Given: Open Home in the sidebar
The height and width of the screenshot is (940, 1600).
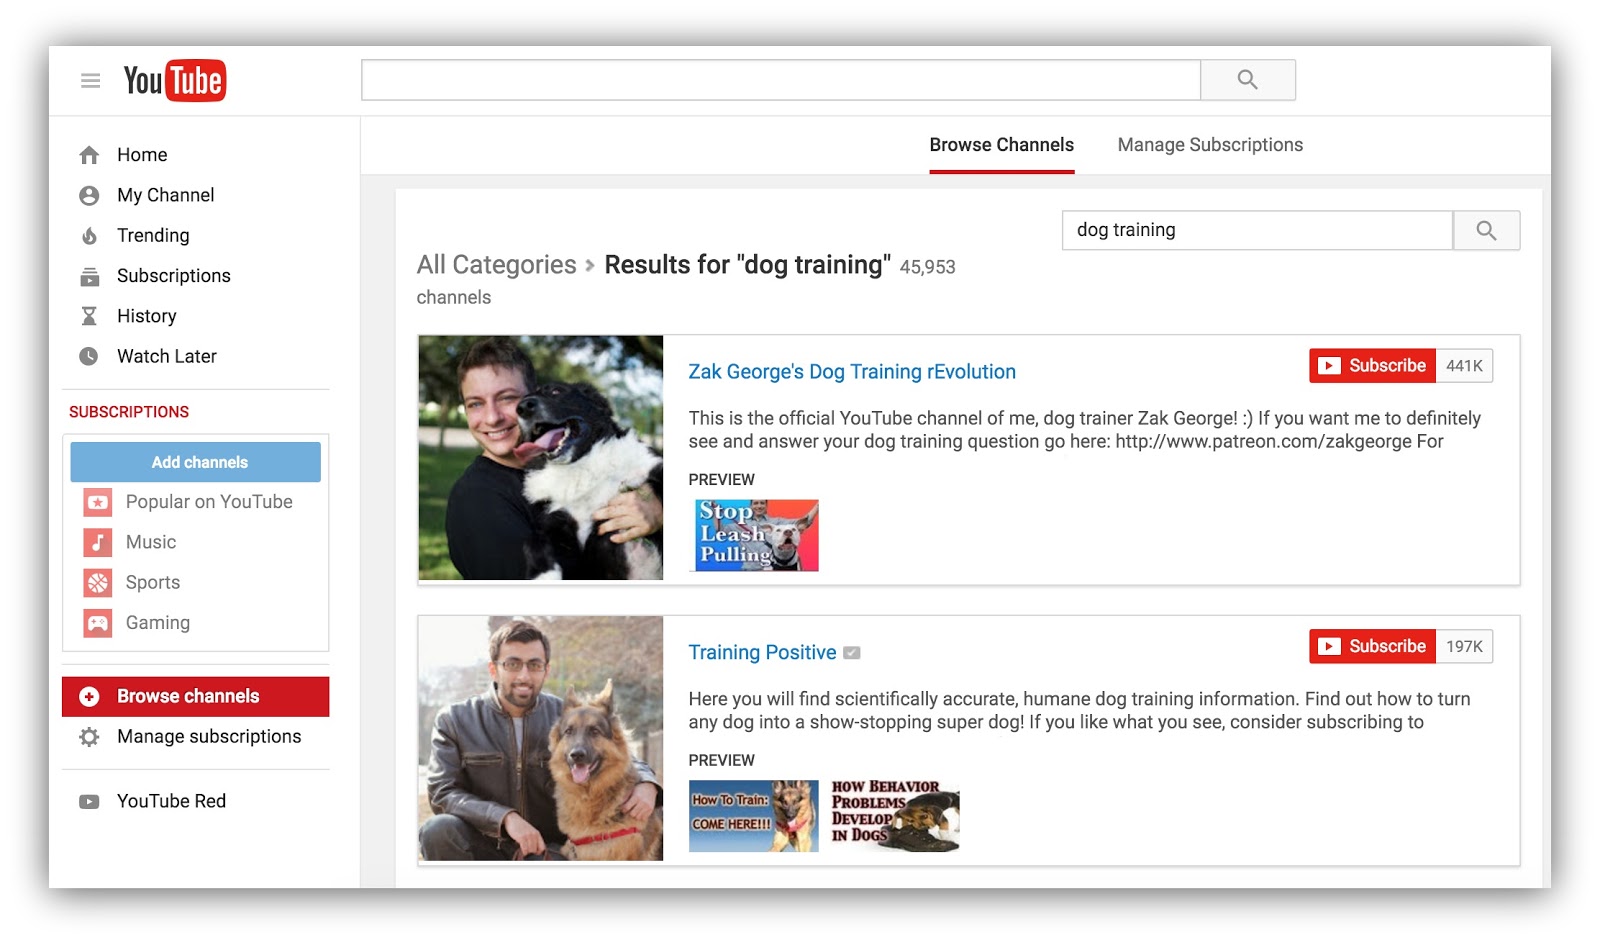Looking at the screenshot, I should 142,155.
